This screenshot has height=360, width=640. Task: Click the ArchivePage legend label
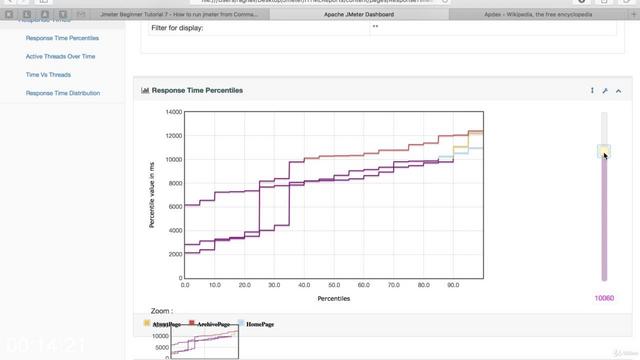(213, 324)
